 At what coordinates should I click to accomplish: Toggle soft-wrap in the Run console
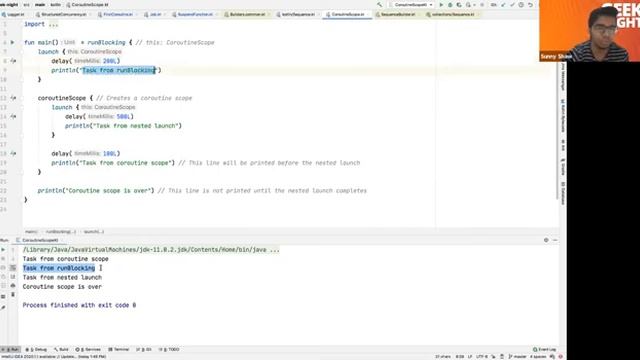13,268
